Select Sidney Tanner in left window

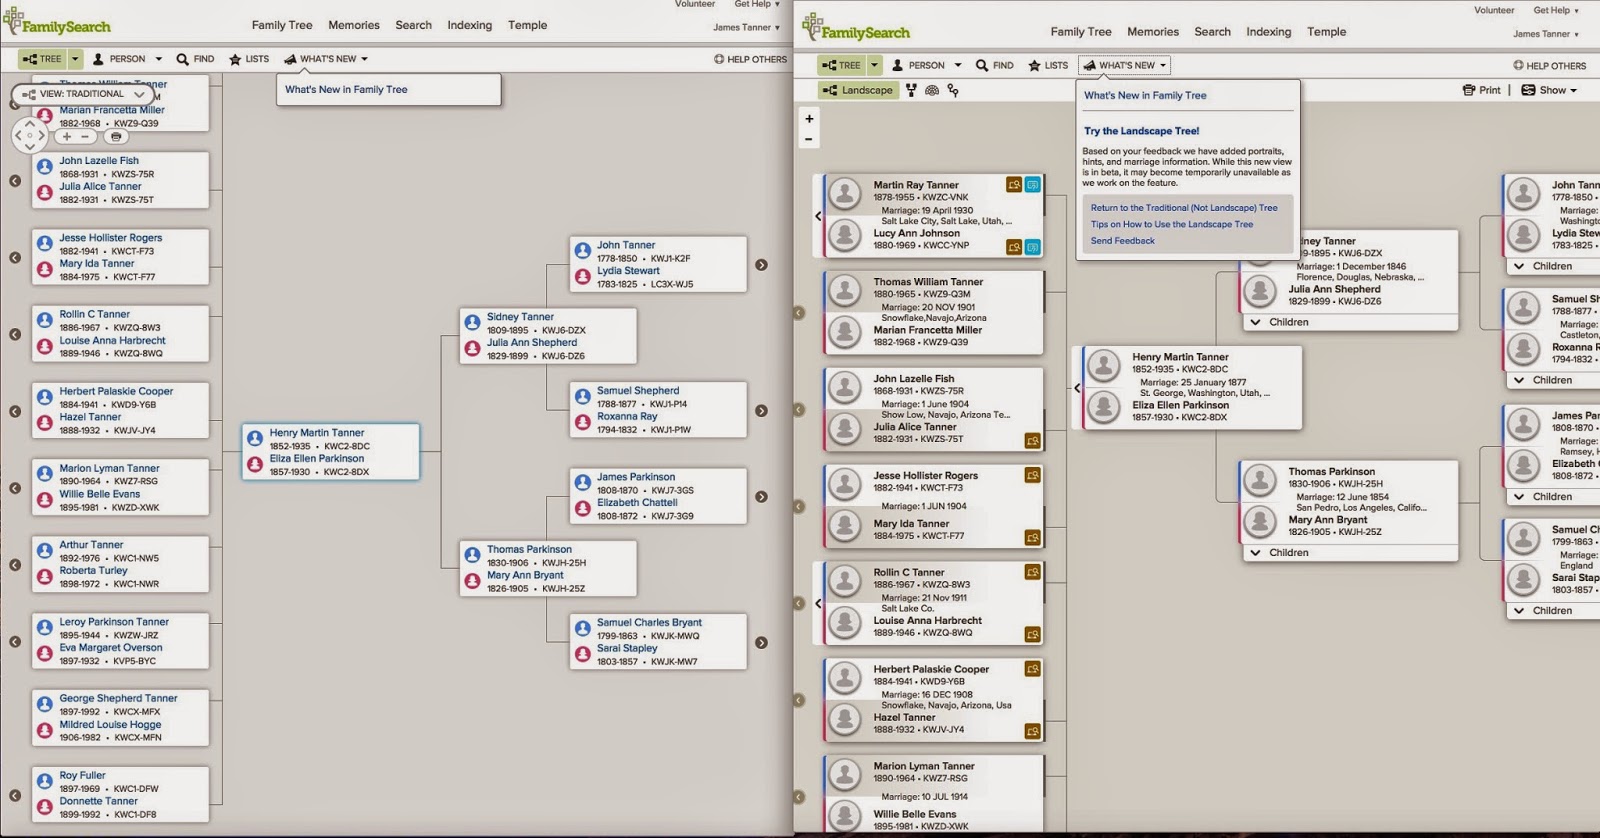[520, 317]
